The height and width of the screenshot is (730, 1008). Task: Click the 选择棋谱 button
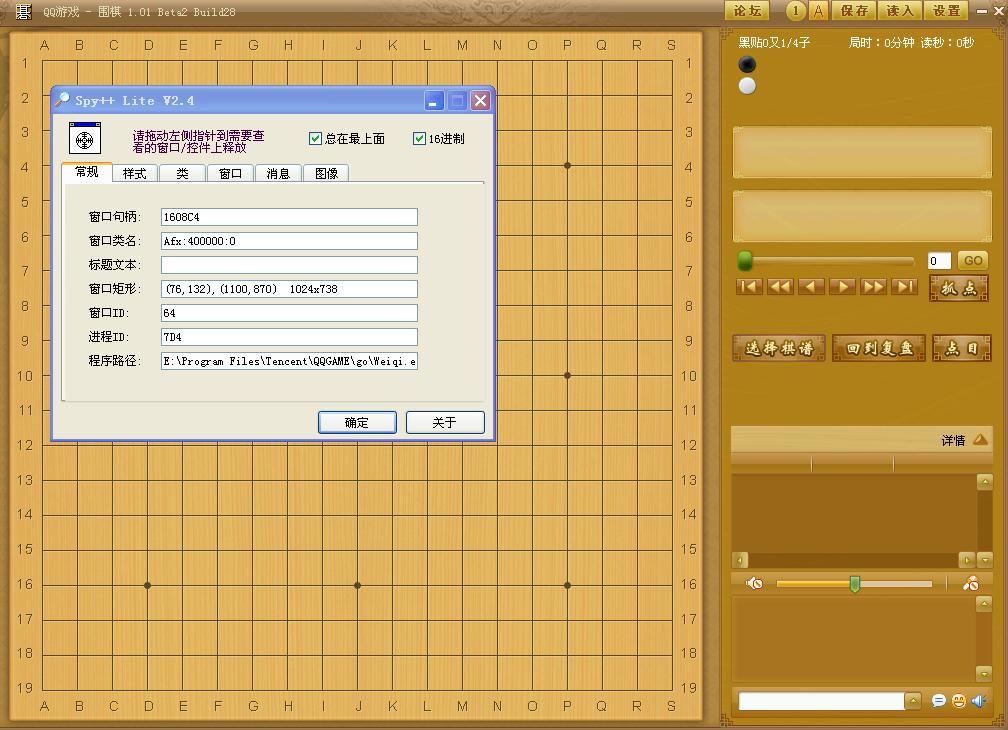[x=779, y=348]
